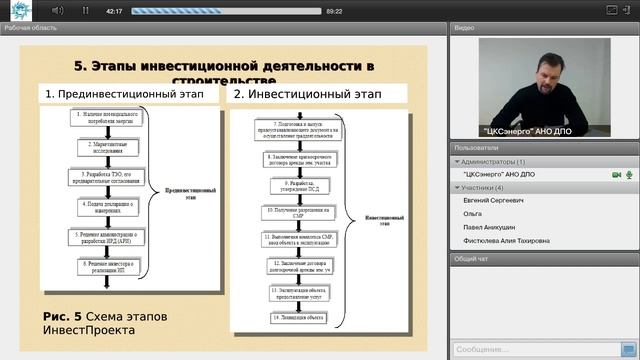The image size is (640, 360).
Task: Toggle fullscreen view icon in top bar
Action: [611, 10]
